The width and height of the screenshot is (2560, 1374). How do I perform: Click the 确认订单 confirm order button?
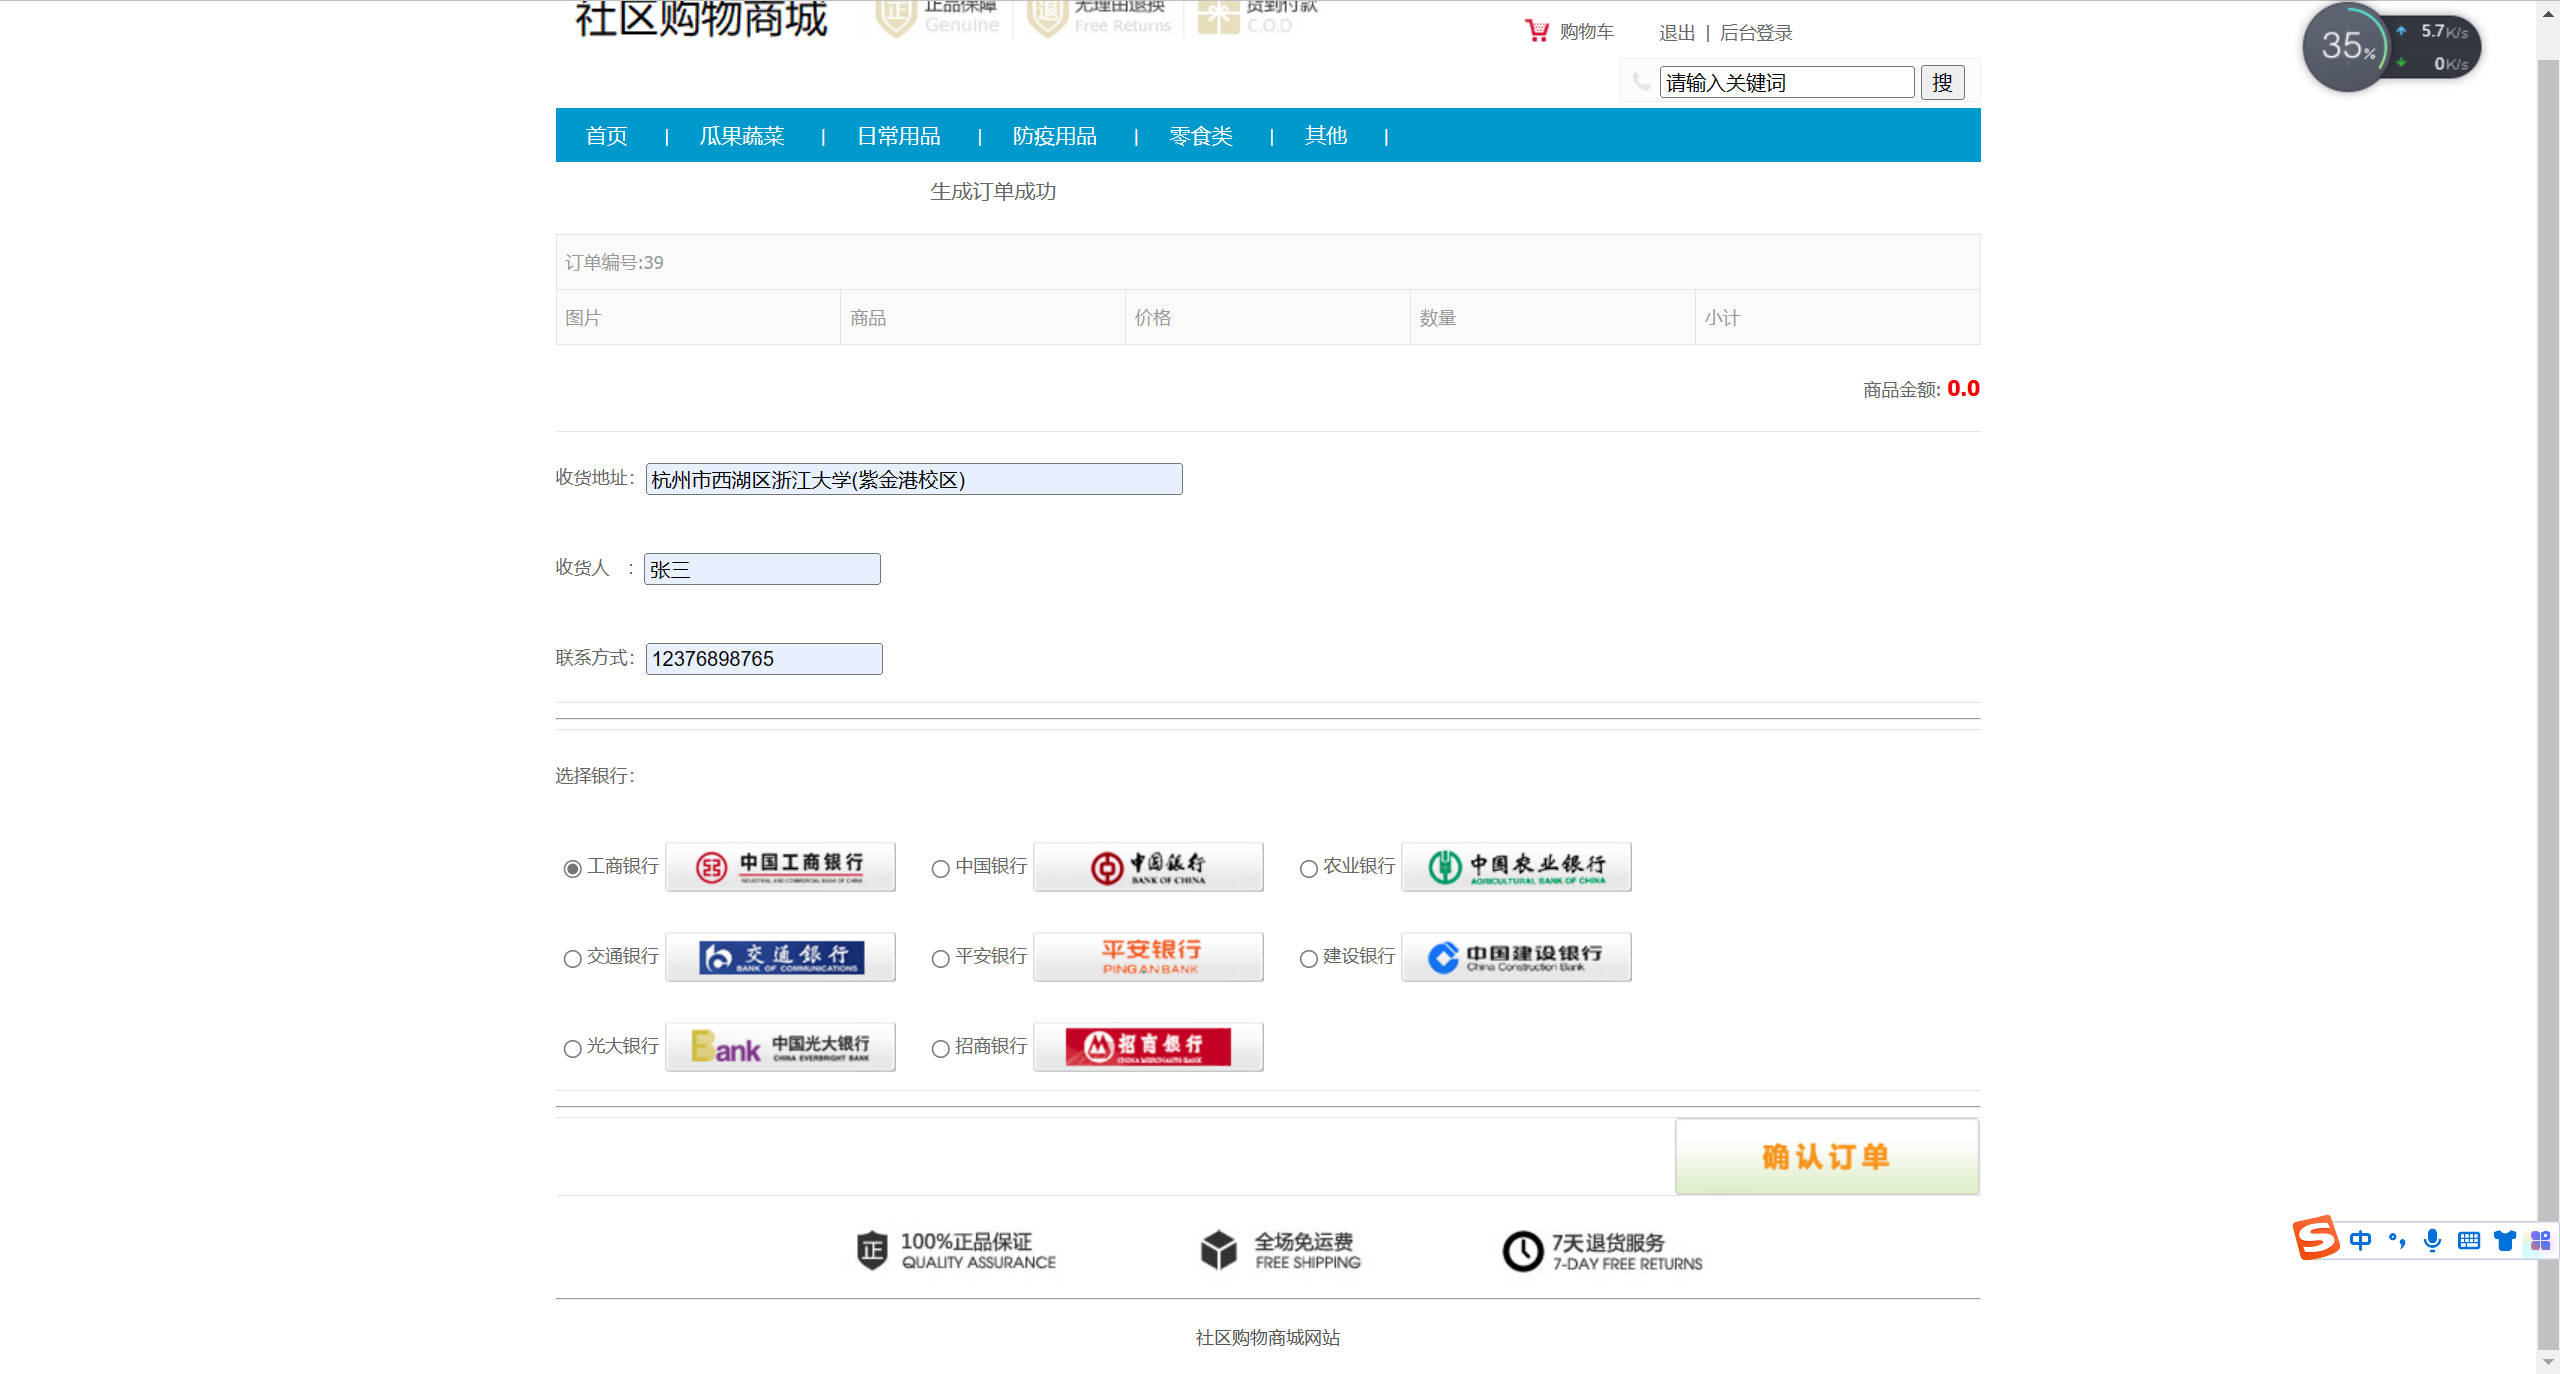pyautogui.click(x=1825, y=1156)
